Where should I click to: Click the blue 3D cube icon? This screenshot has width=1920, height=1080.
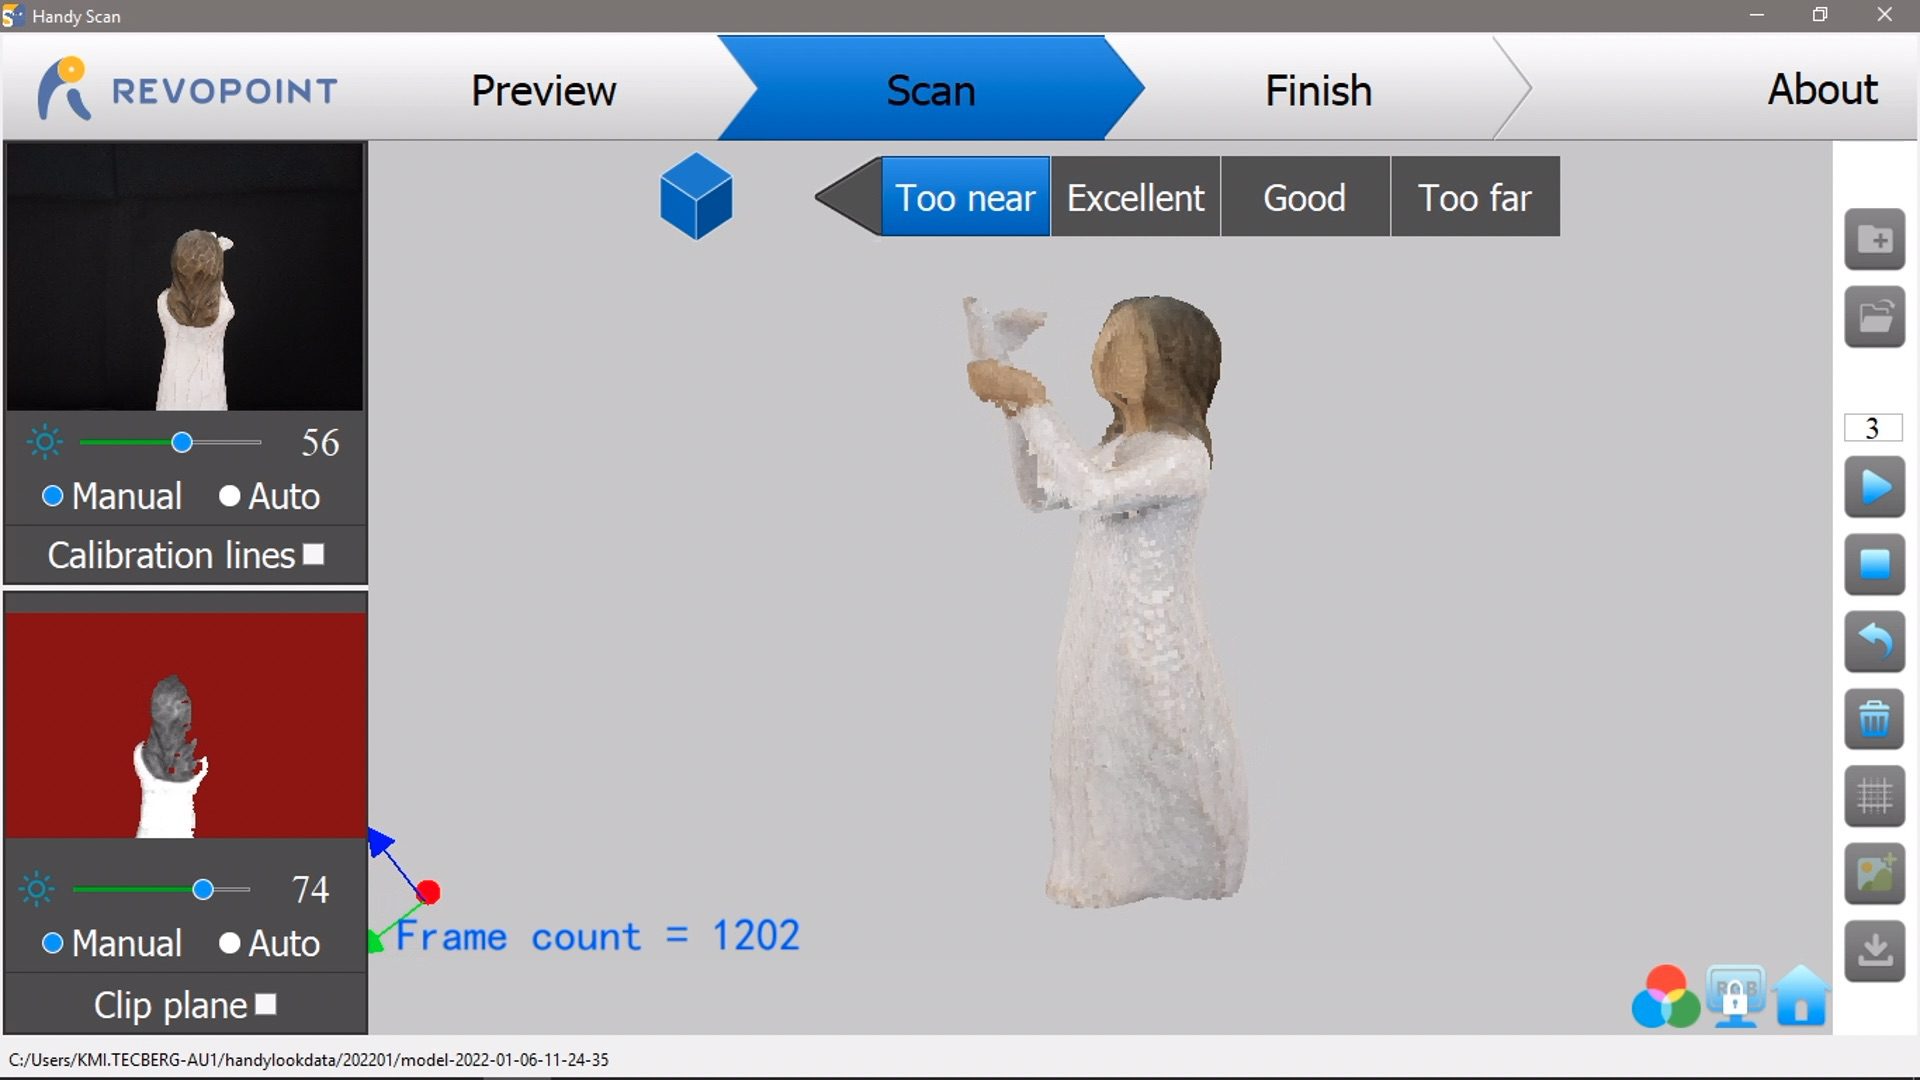[x=696, y=196]
